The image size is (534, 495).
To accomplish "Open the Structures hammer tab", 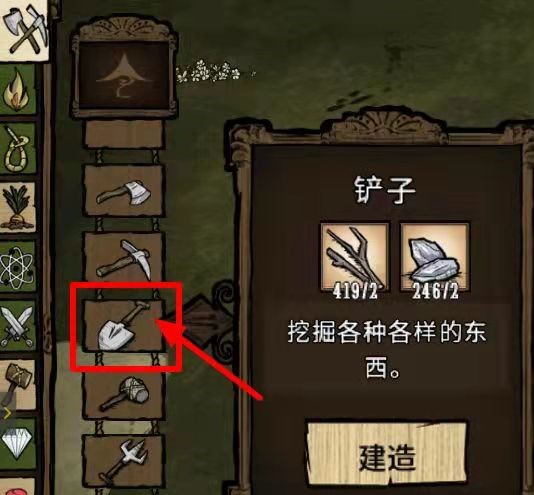I will click(18, 384).
